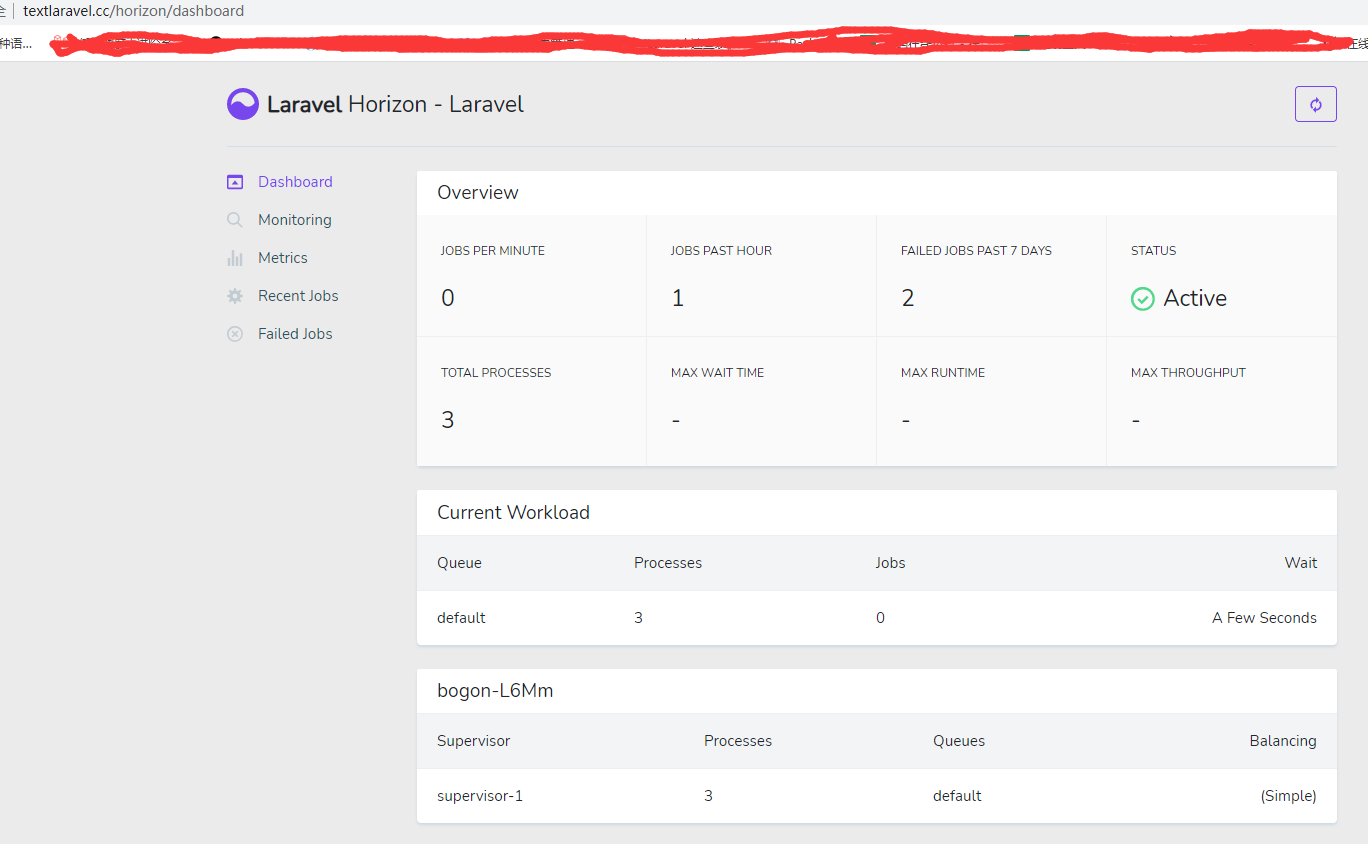Open the Monitoring page
This screenshot has width=1368, height=844.
[294, 220]
